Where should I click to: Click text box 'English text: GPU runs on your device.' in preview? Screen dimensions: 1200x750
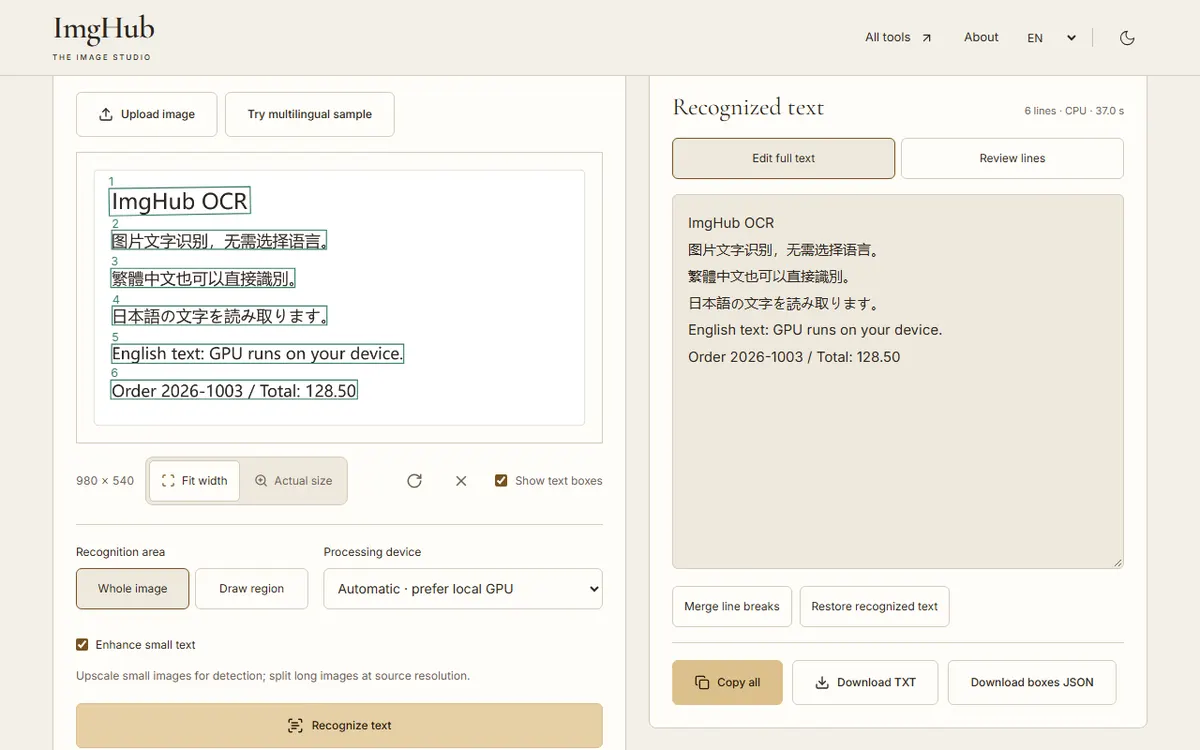click(x=257, y=353)
